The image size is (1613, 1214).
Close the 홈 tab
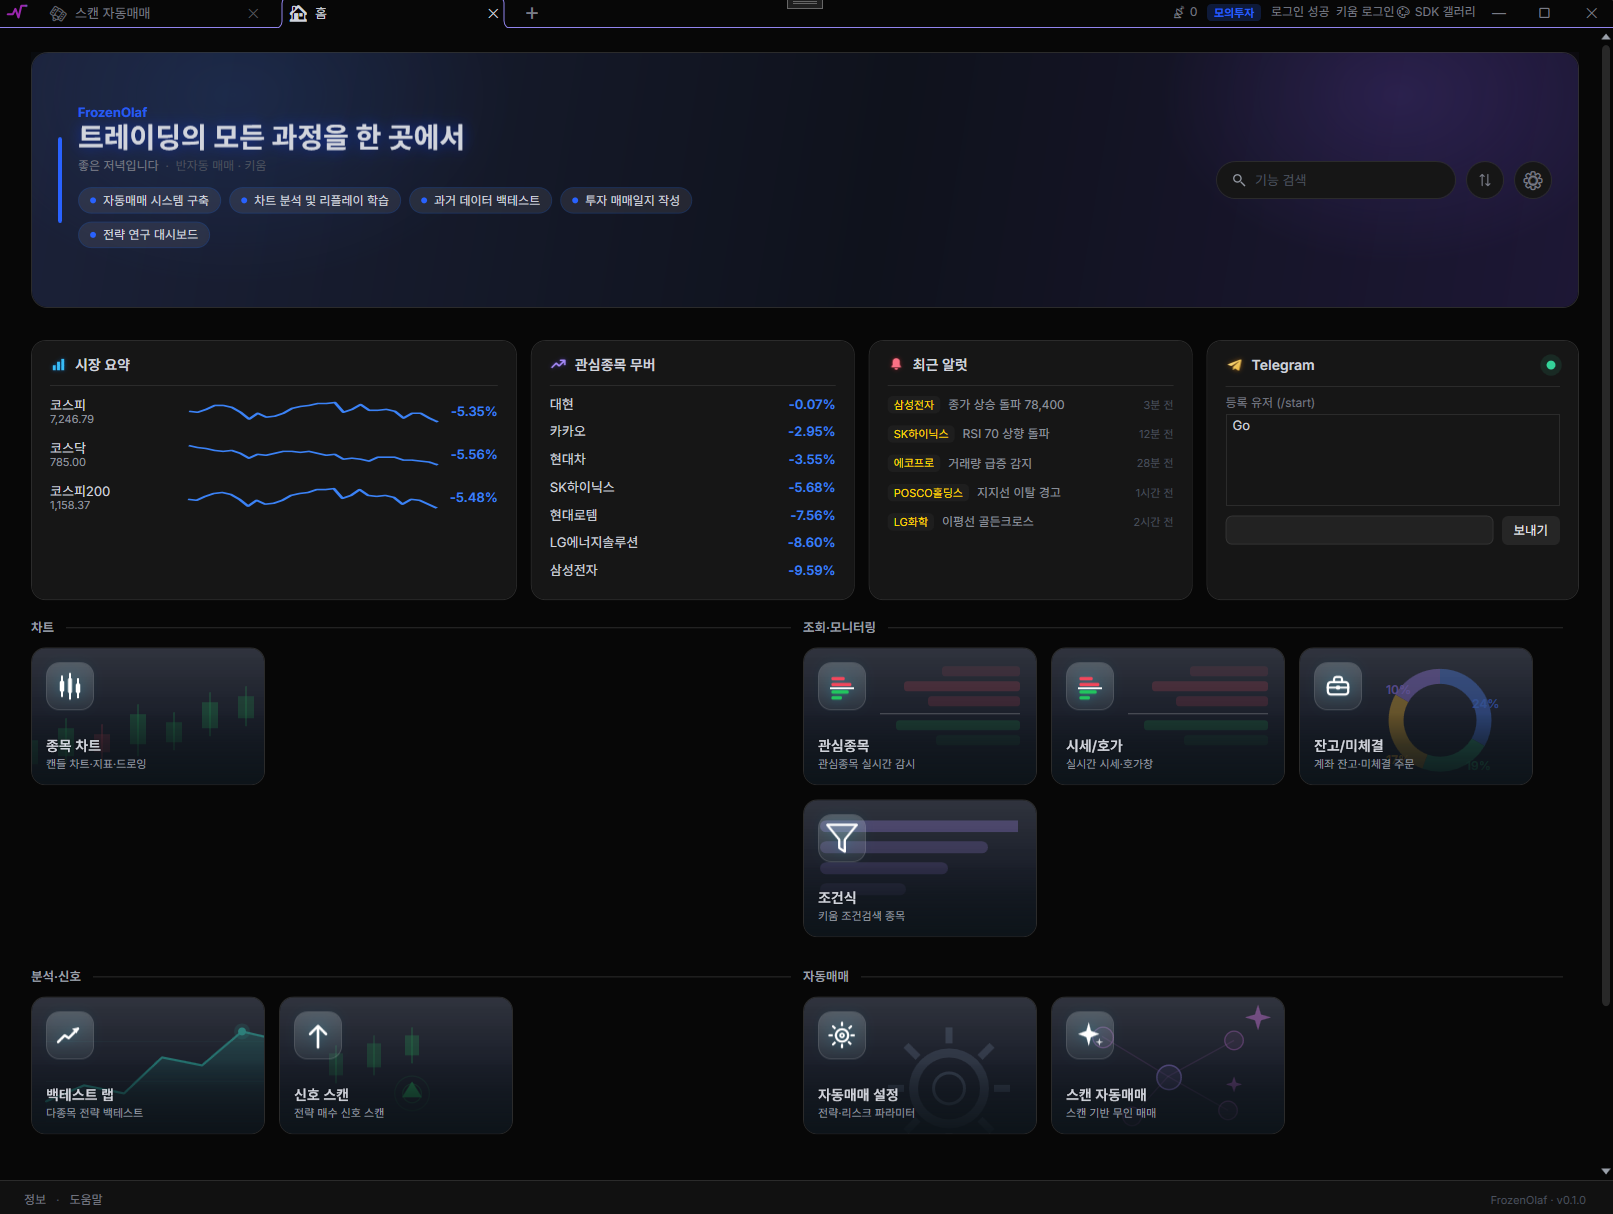click(493, 13)
